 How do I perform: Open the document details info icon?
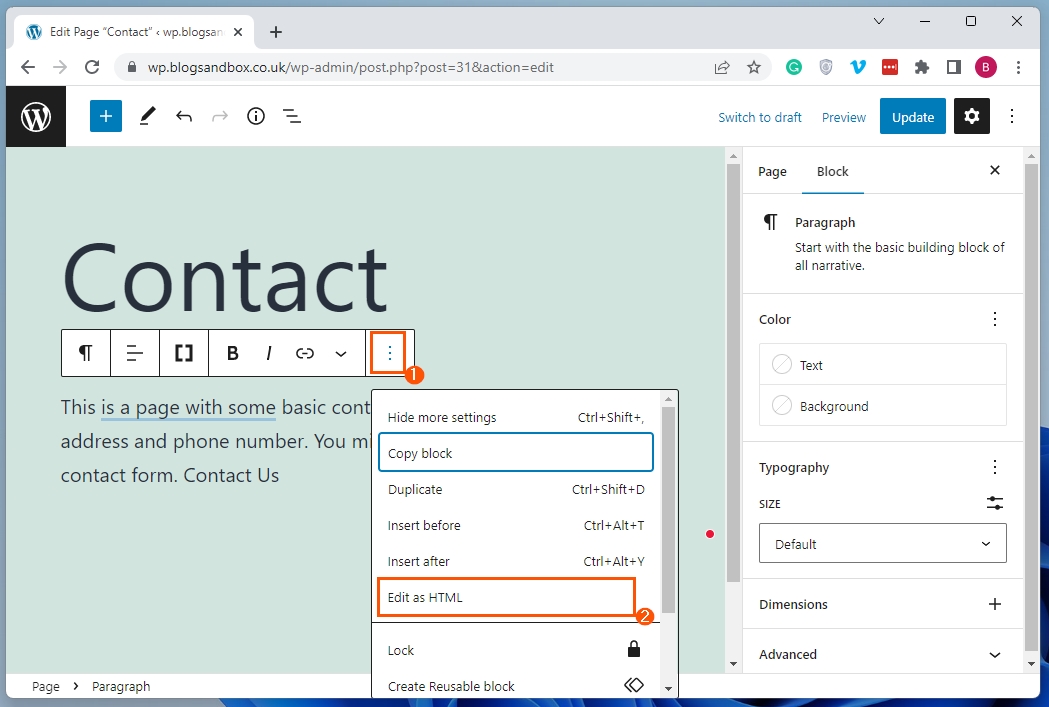click(x=256, y=116)
